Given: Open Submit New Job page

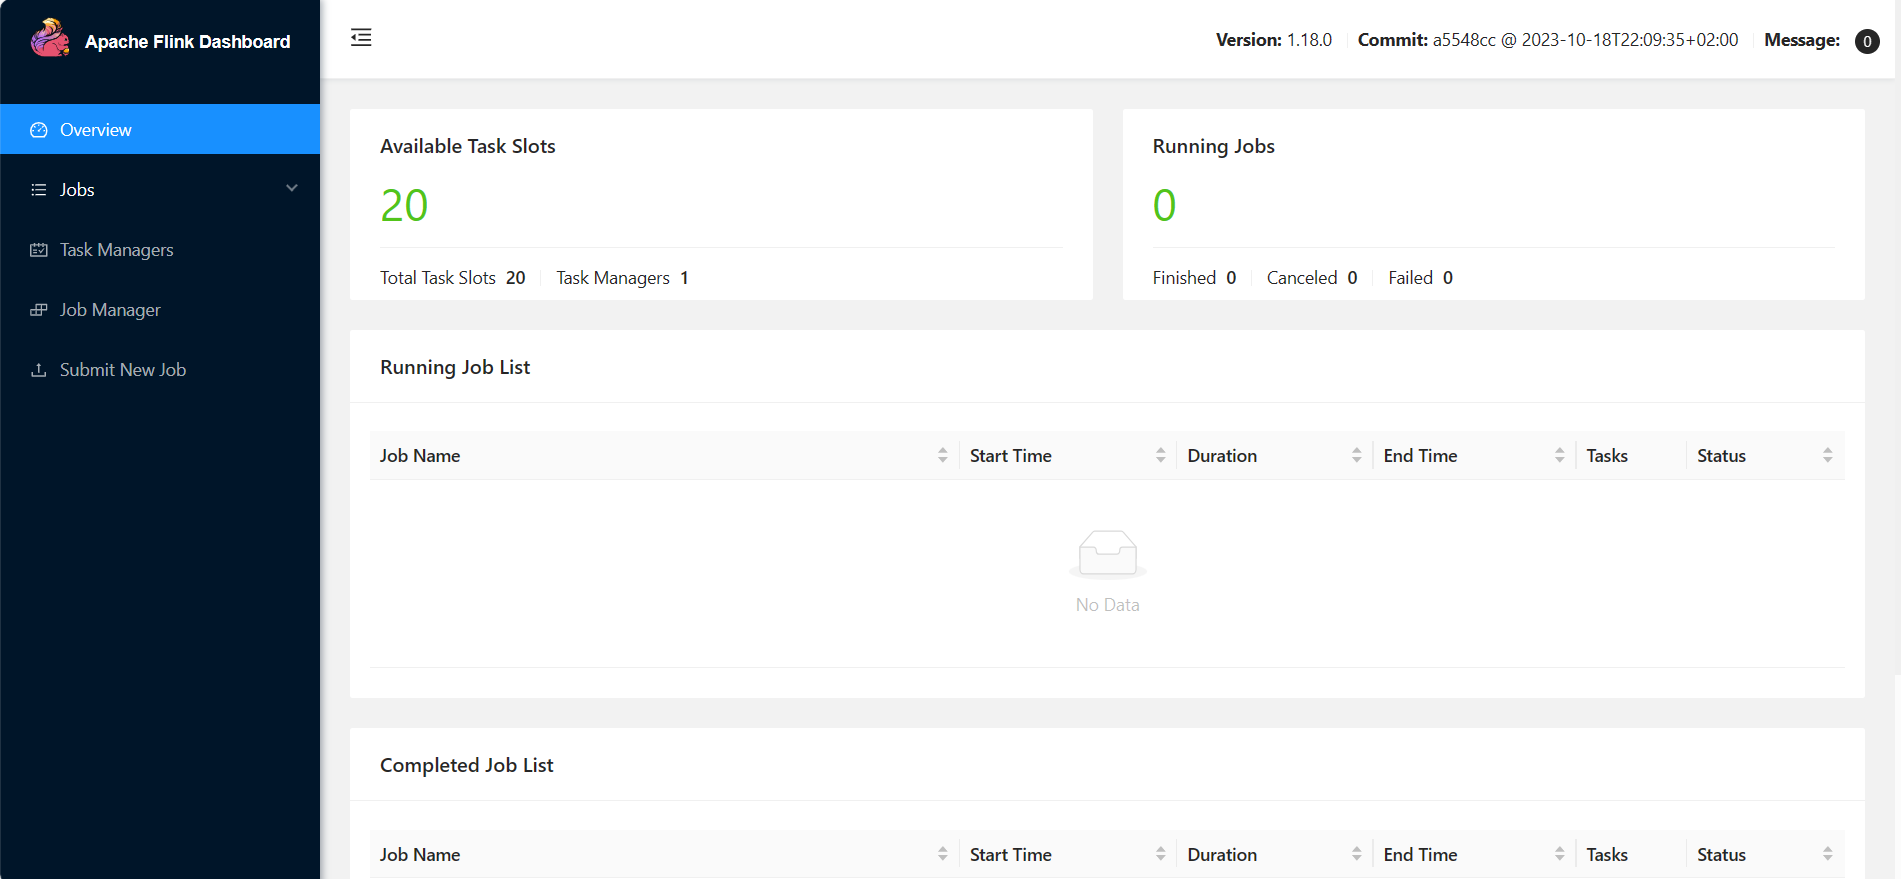Looking at the screenshot, I should [123, 370].
